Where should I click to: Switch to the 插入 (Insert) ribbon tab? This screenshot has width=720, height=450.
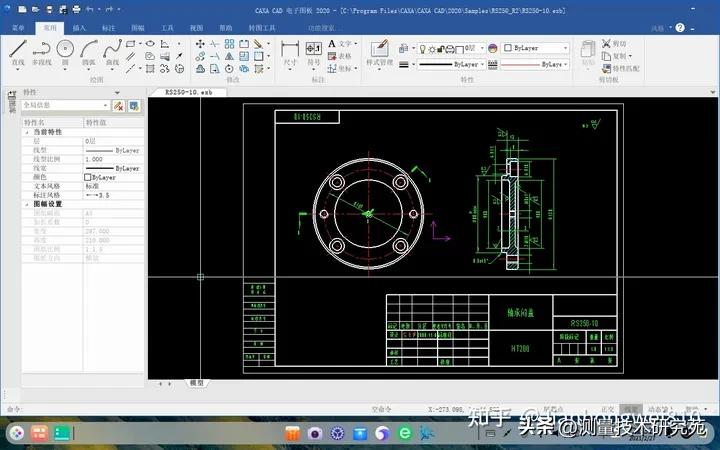pos(79,29)
